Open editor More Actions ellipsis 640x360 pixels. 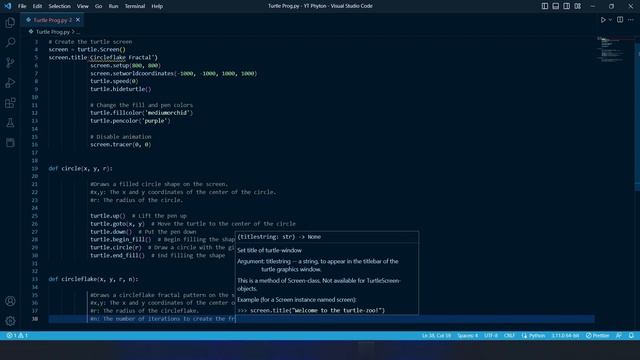[x=631, y=20]
